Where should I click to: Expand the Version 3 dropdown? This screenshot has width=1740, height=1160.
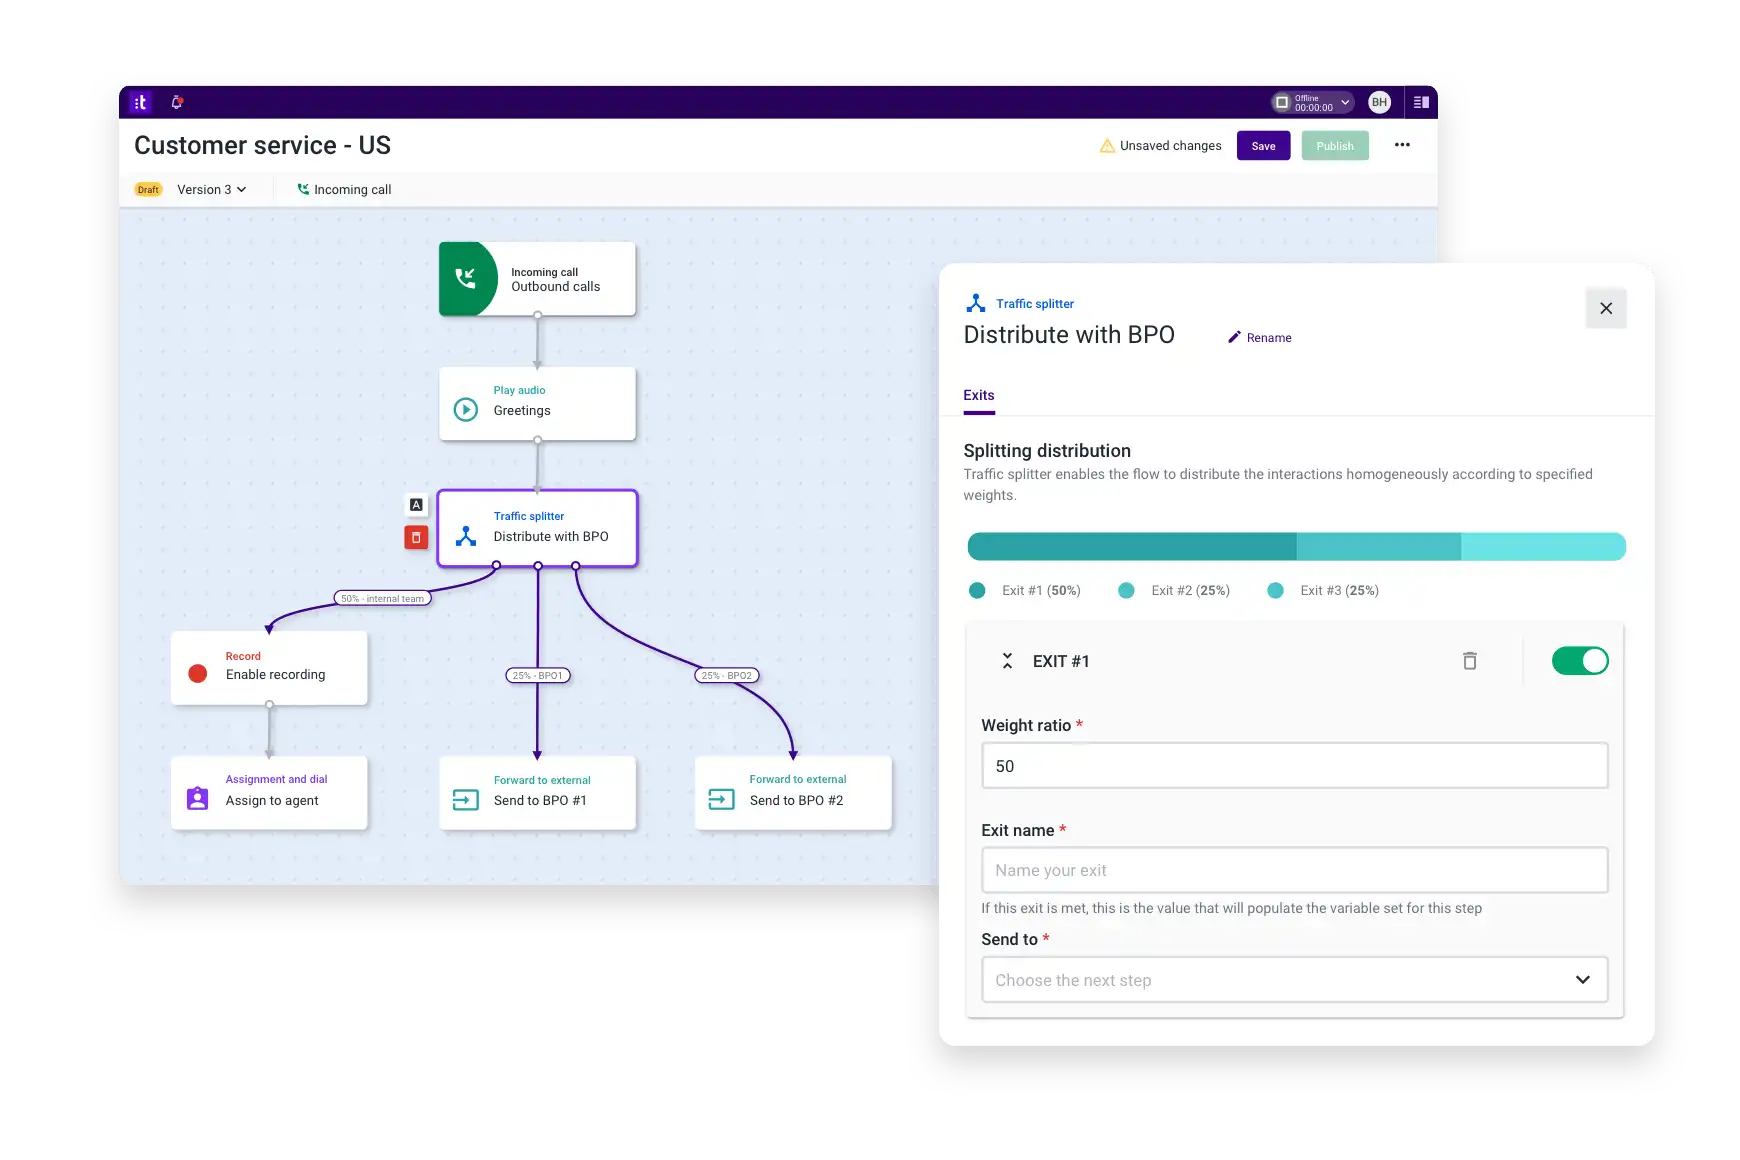coord(211,189)
